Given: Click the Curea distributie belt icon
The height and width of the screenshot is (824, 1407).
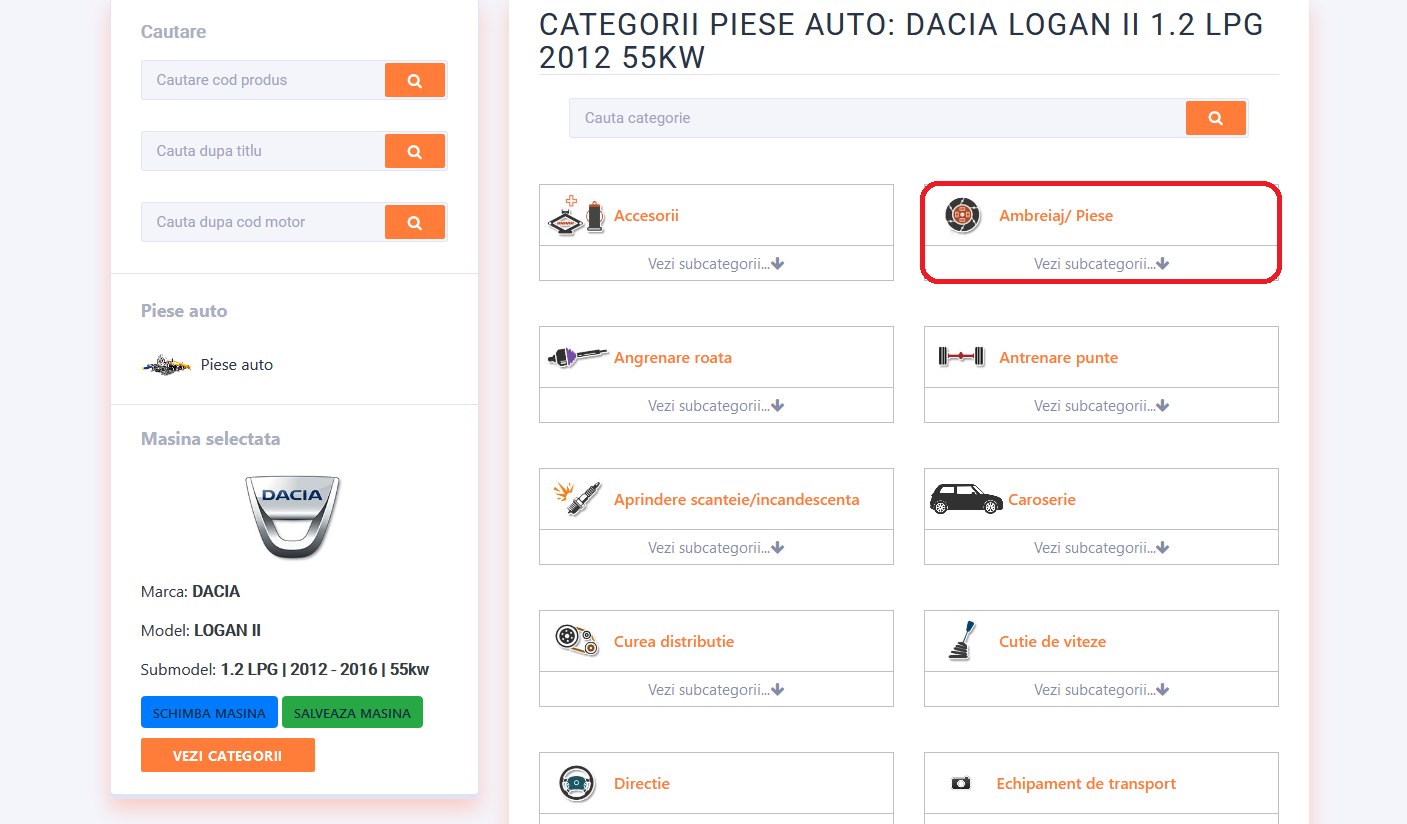Looking at the screenshot, I should click(577, 639).
